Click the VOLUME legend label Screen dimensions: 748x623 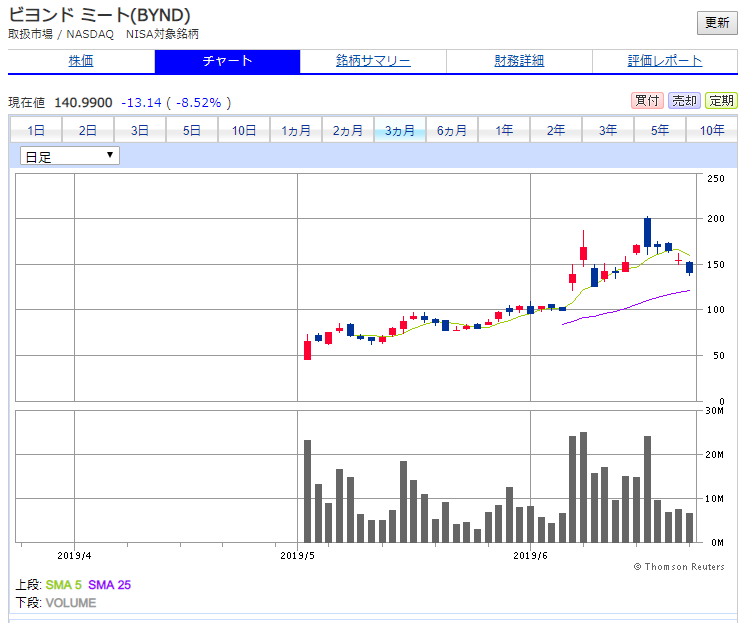[71, 603]
